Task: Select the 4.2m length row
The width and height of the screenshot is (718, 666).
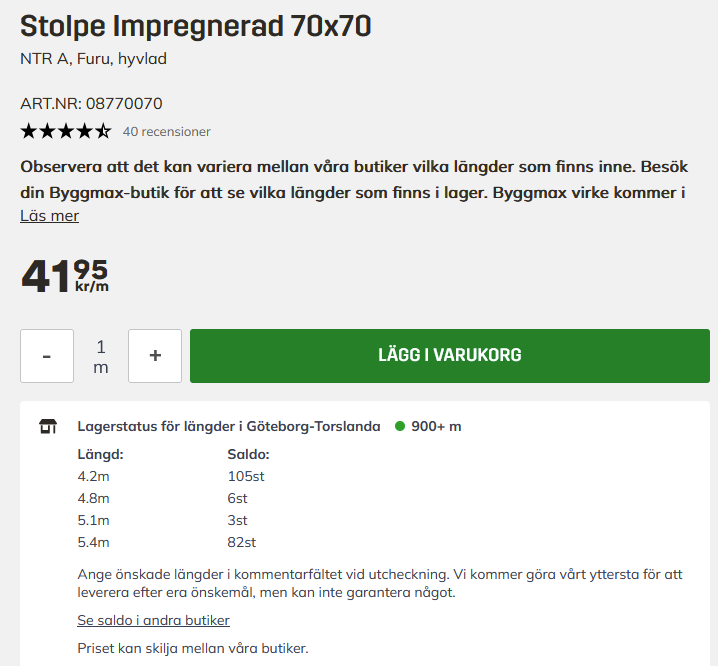Action: pos(94,476)
